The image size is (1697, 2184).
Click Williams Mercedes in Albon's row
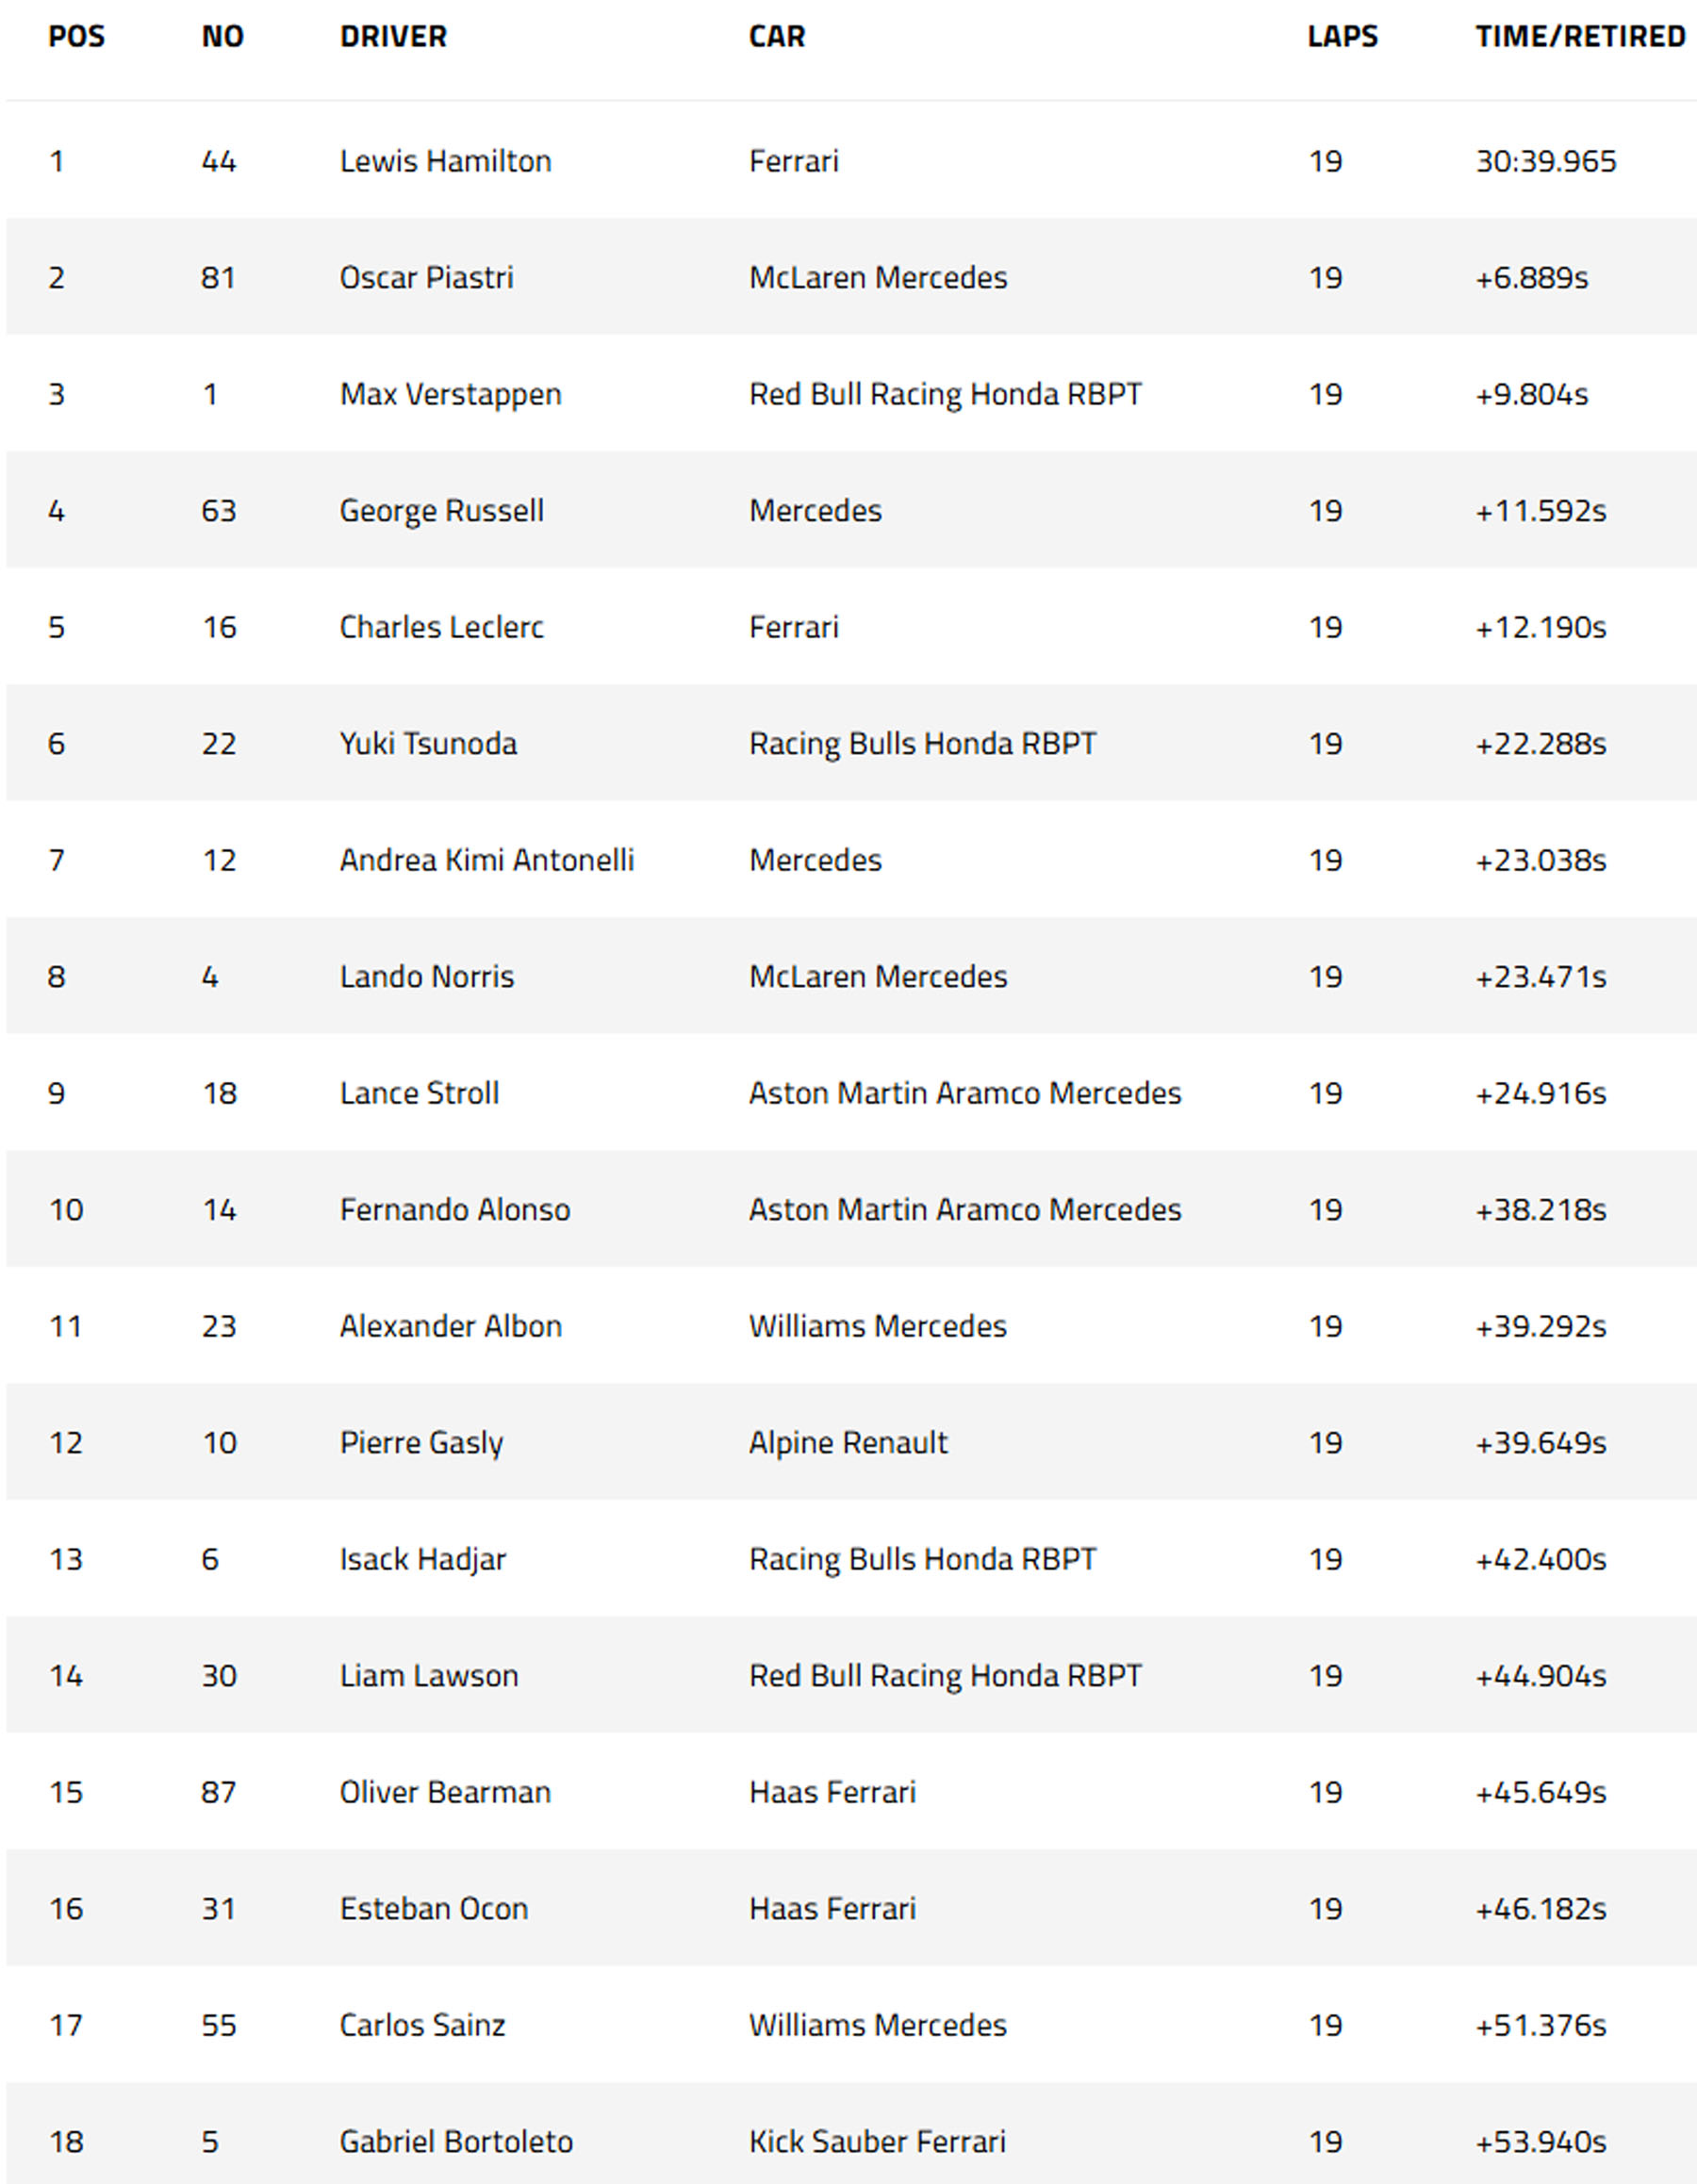pyautogui.click(x=878, y=1326)
